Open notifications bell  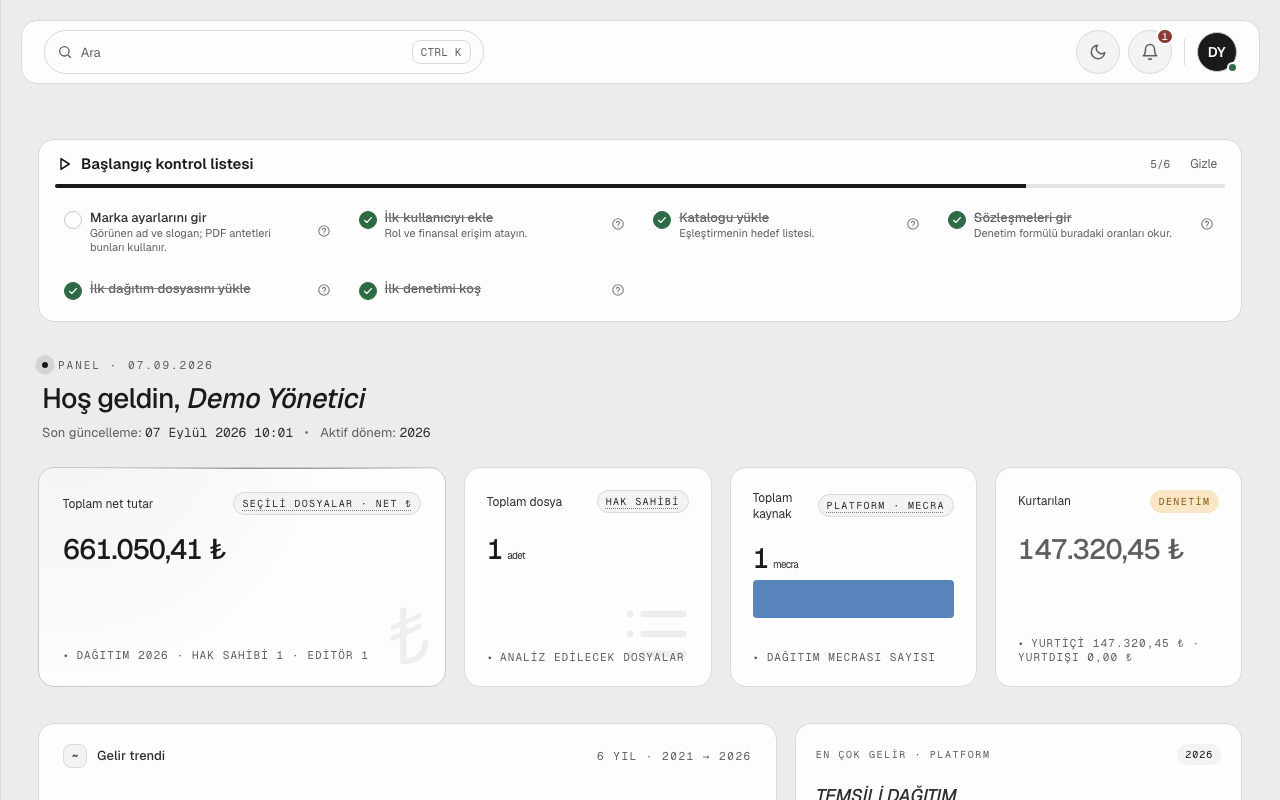coord(1150,52)
